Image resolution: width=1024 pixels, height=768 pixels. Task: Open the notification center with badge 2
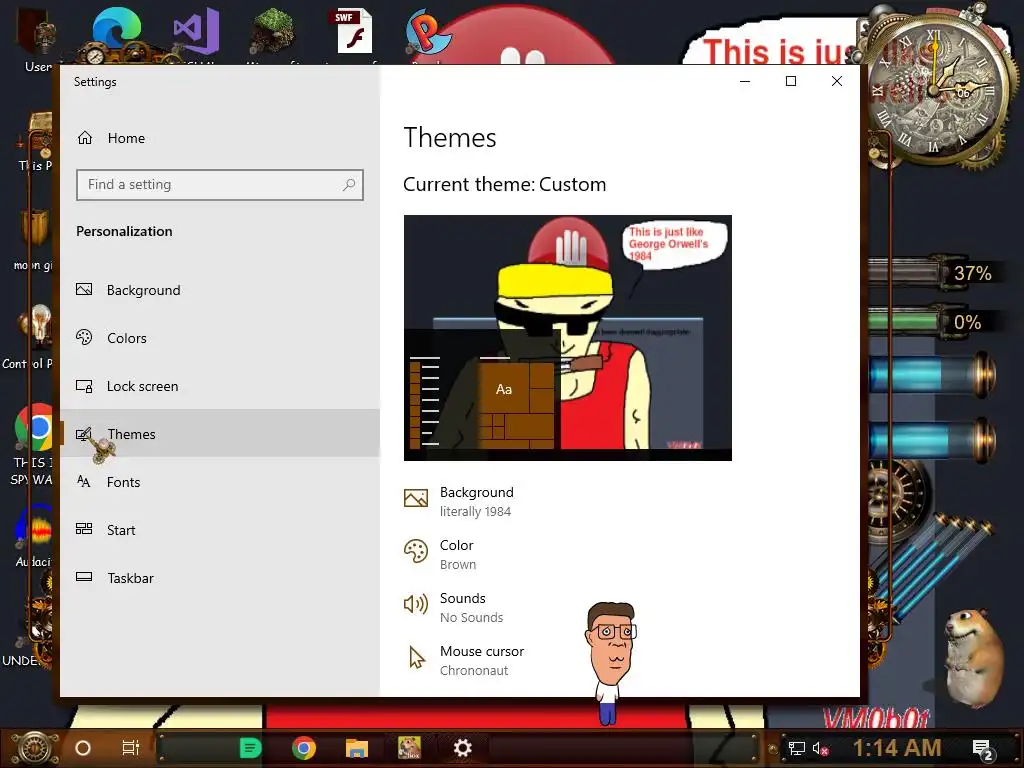coord(983,750)
